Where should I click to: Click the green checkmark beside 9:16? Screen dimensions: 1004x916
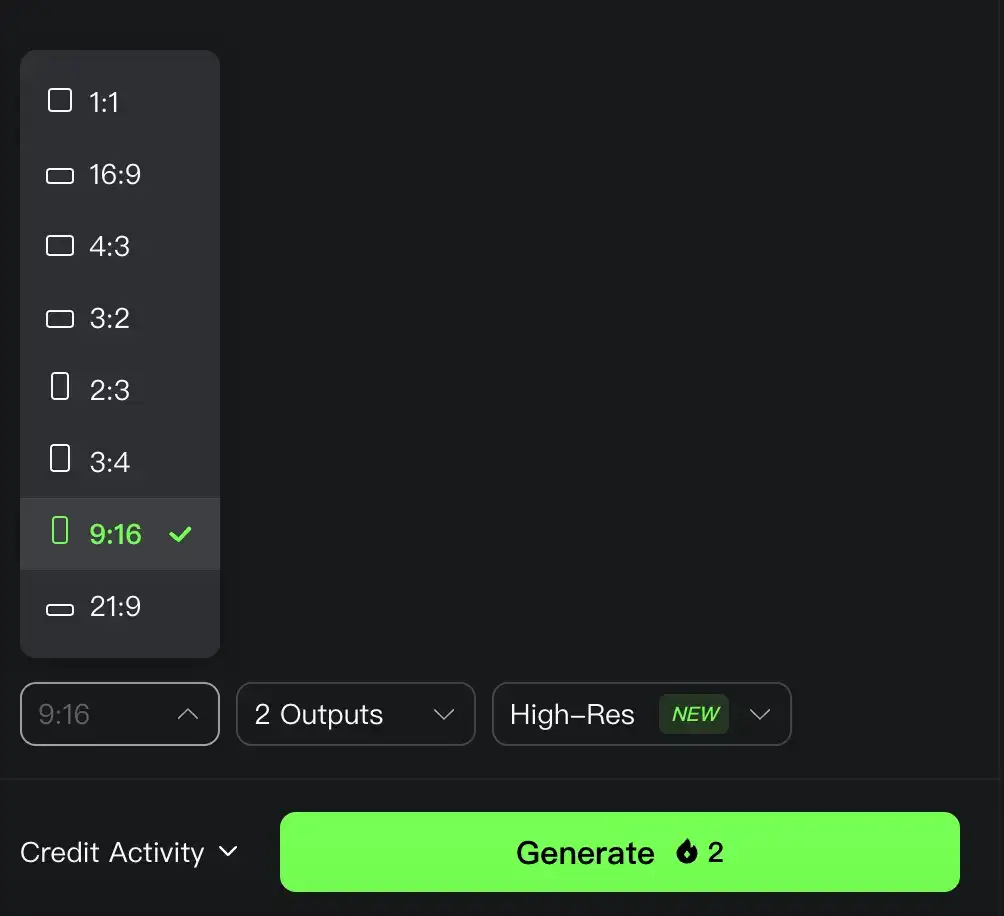180,534
